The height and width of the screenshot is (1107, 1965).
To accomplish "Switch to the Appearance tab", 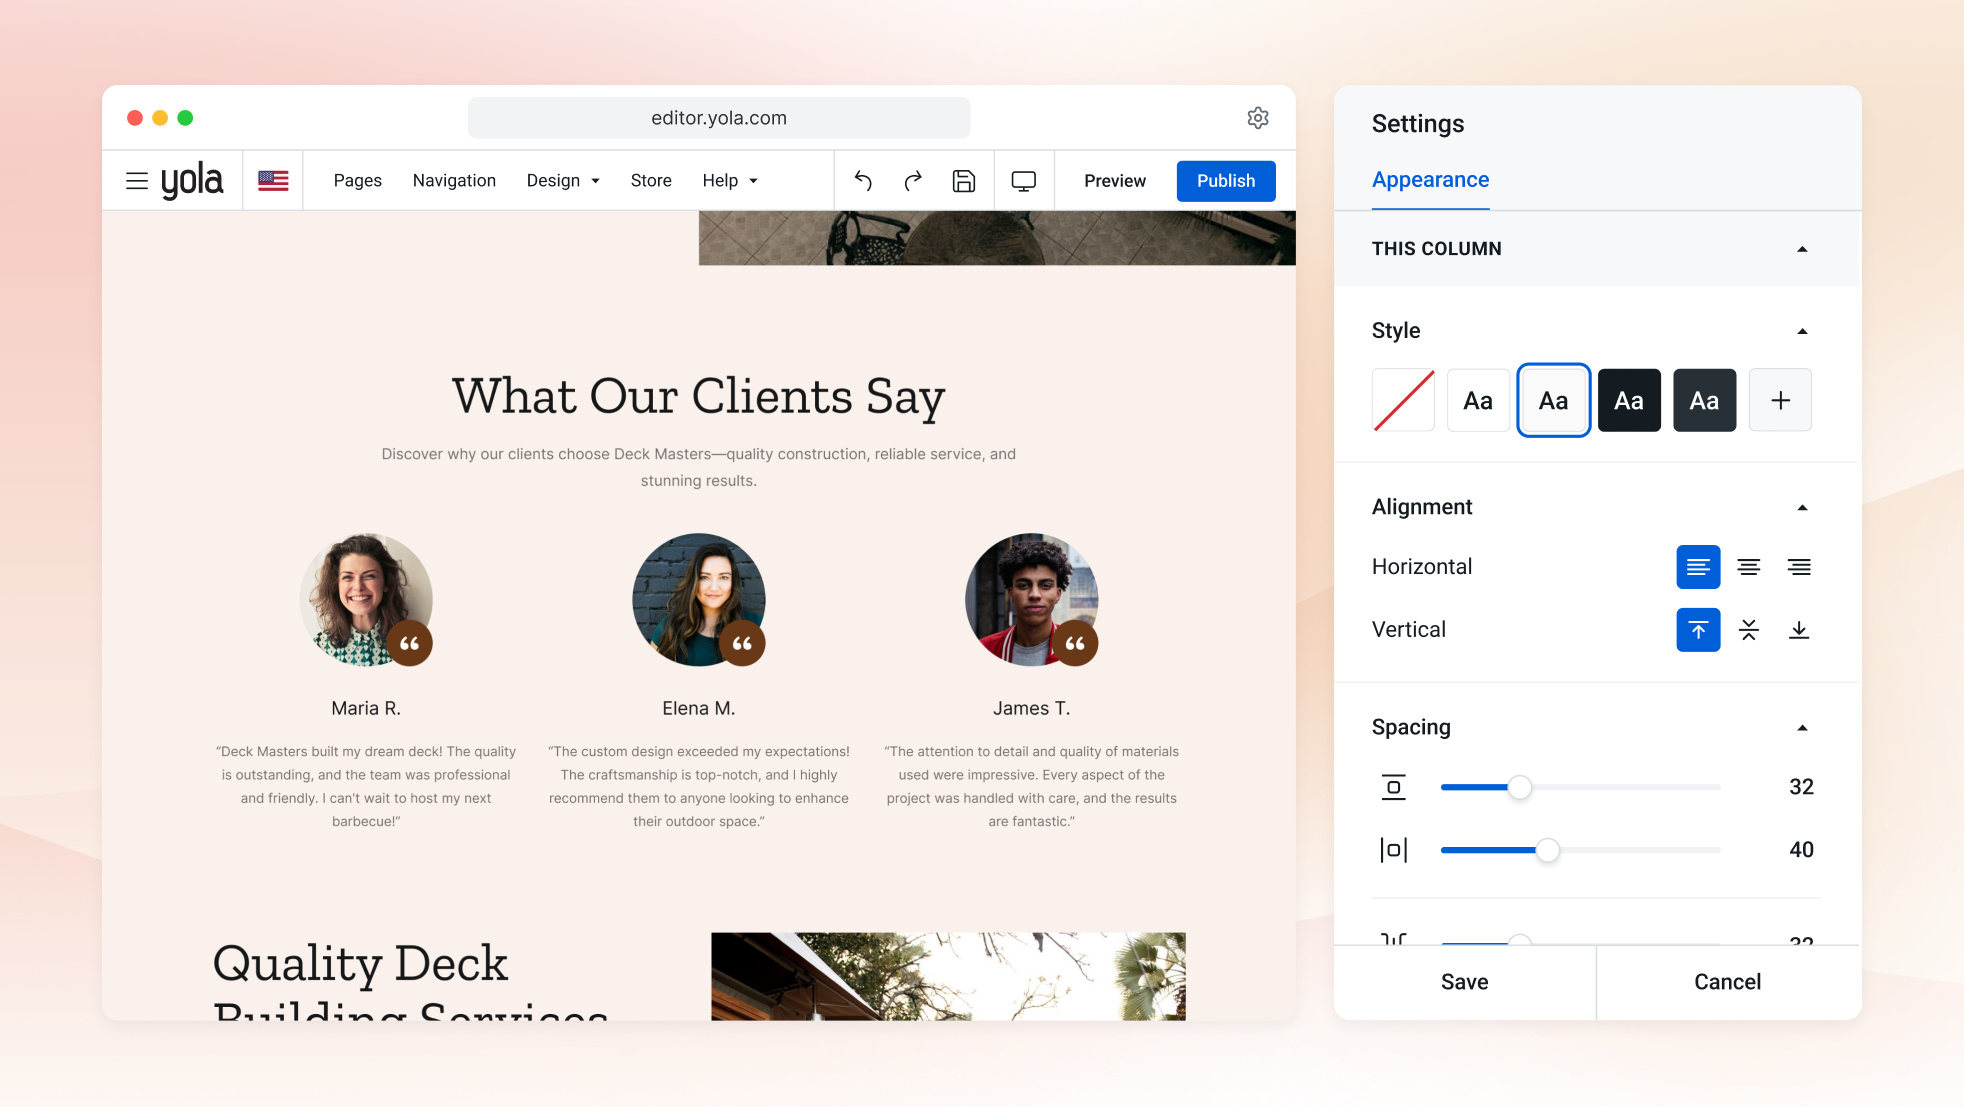I will [x=1430, y=180].
